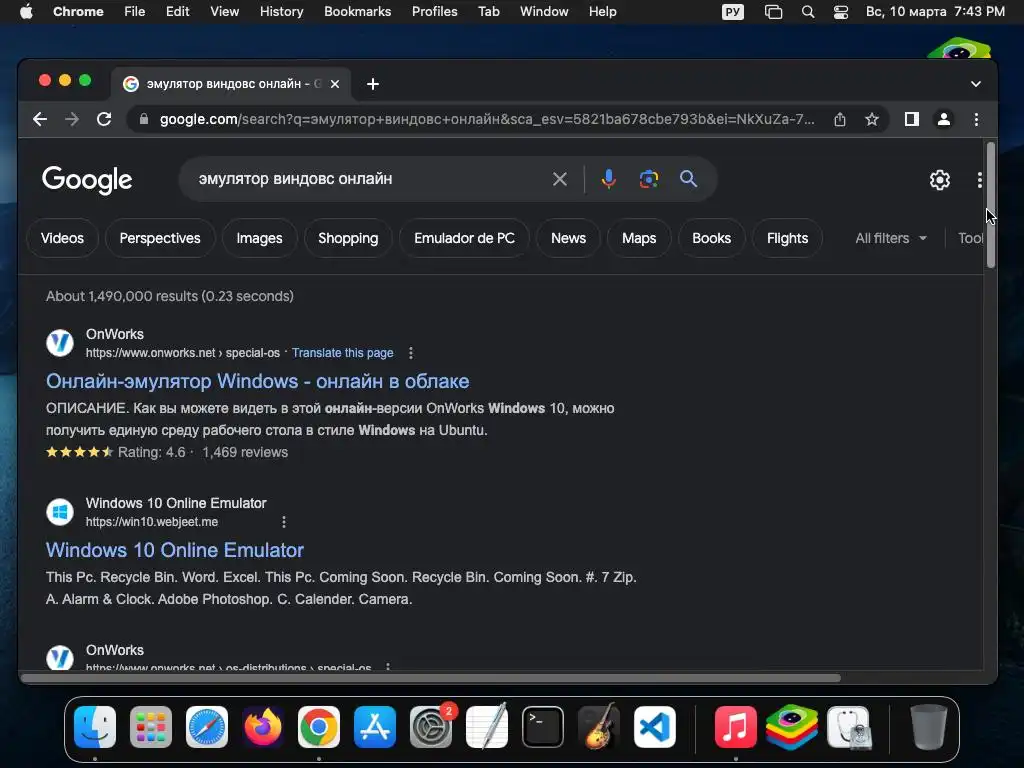Viewport: 1024px width, 768px height.
Task: Expand the All filters dropdown
Action: 891,238
